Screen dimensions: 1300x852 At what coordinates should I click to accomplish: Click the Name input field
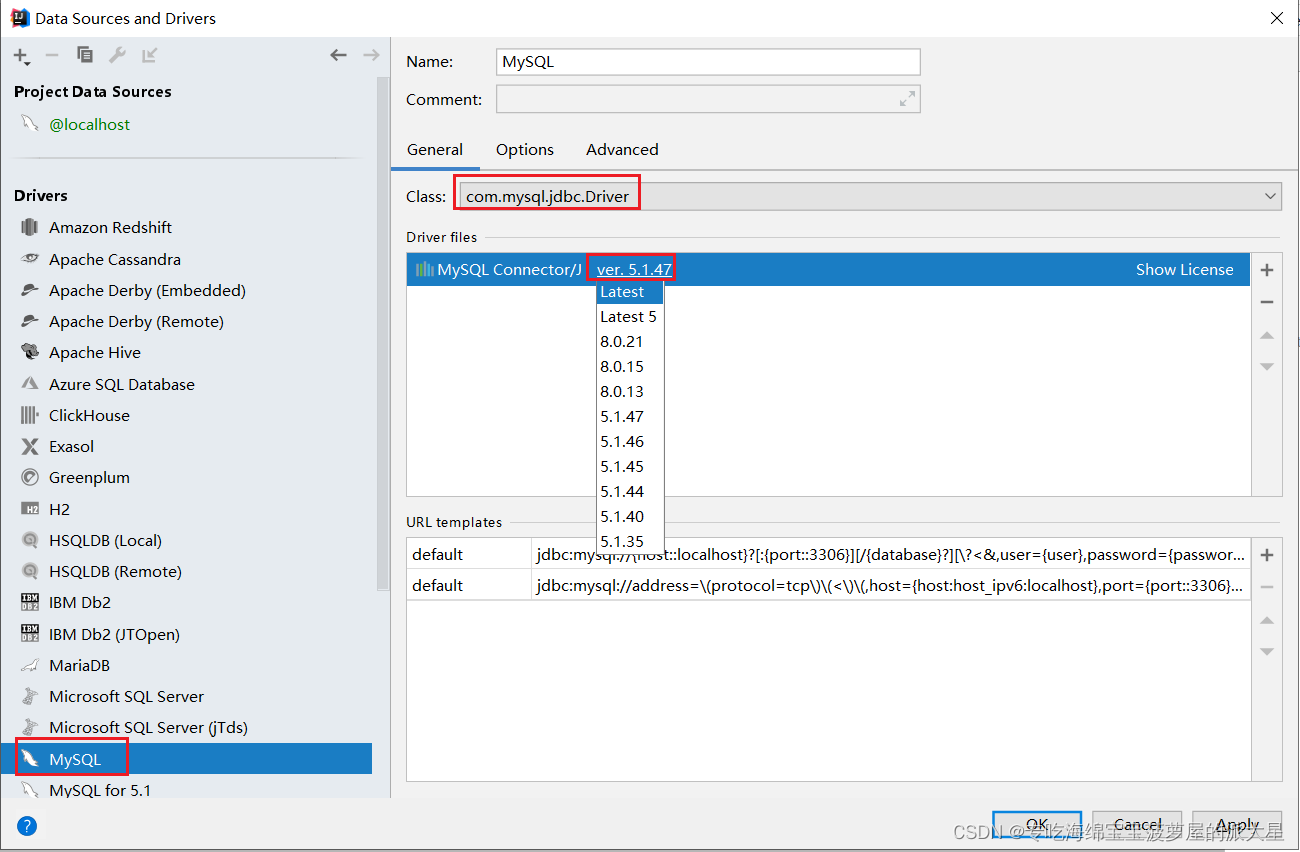(x=708, y=62)
